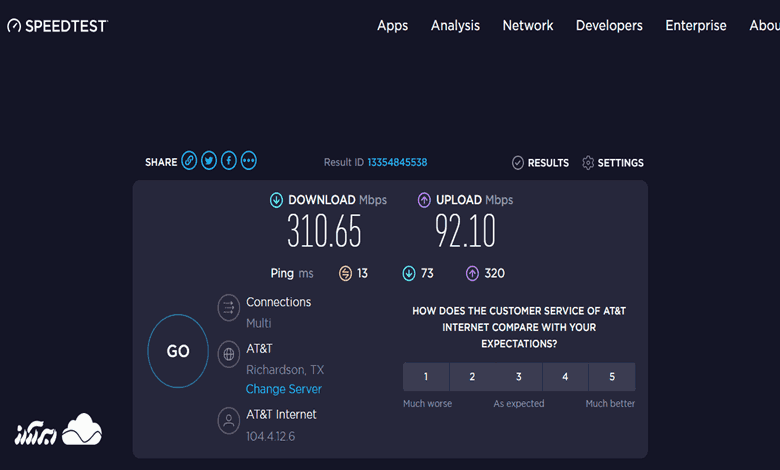Click upload speed value 92.10

(x=466, y=230)
